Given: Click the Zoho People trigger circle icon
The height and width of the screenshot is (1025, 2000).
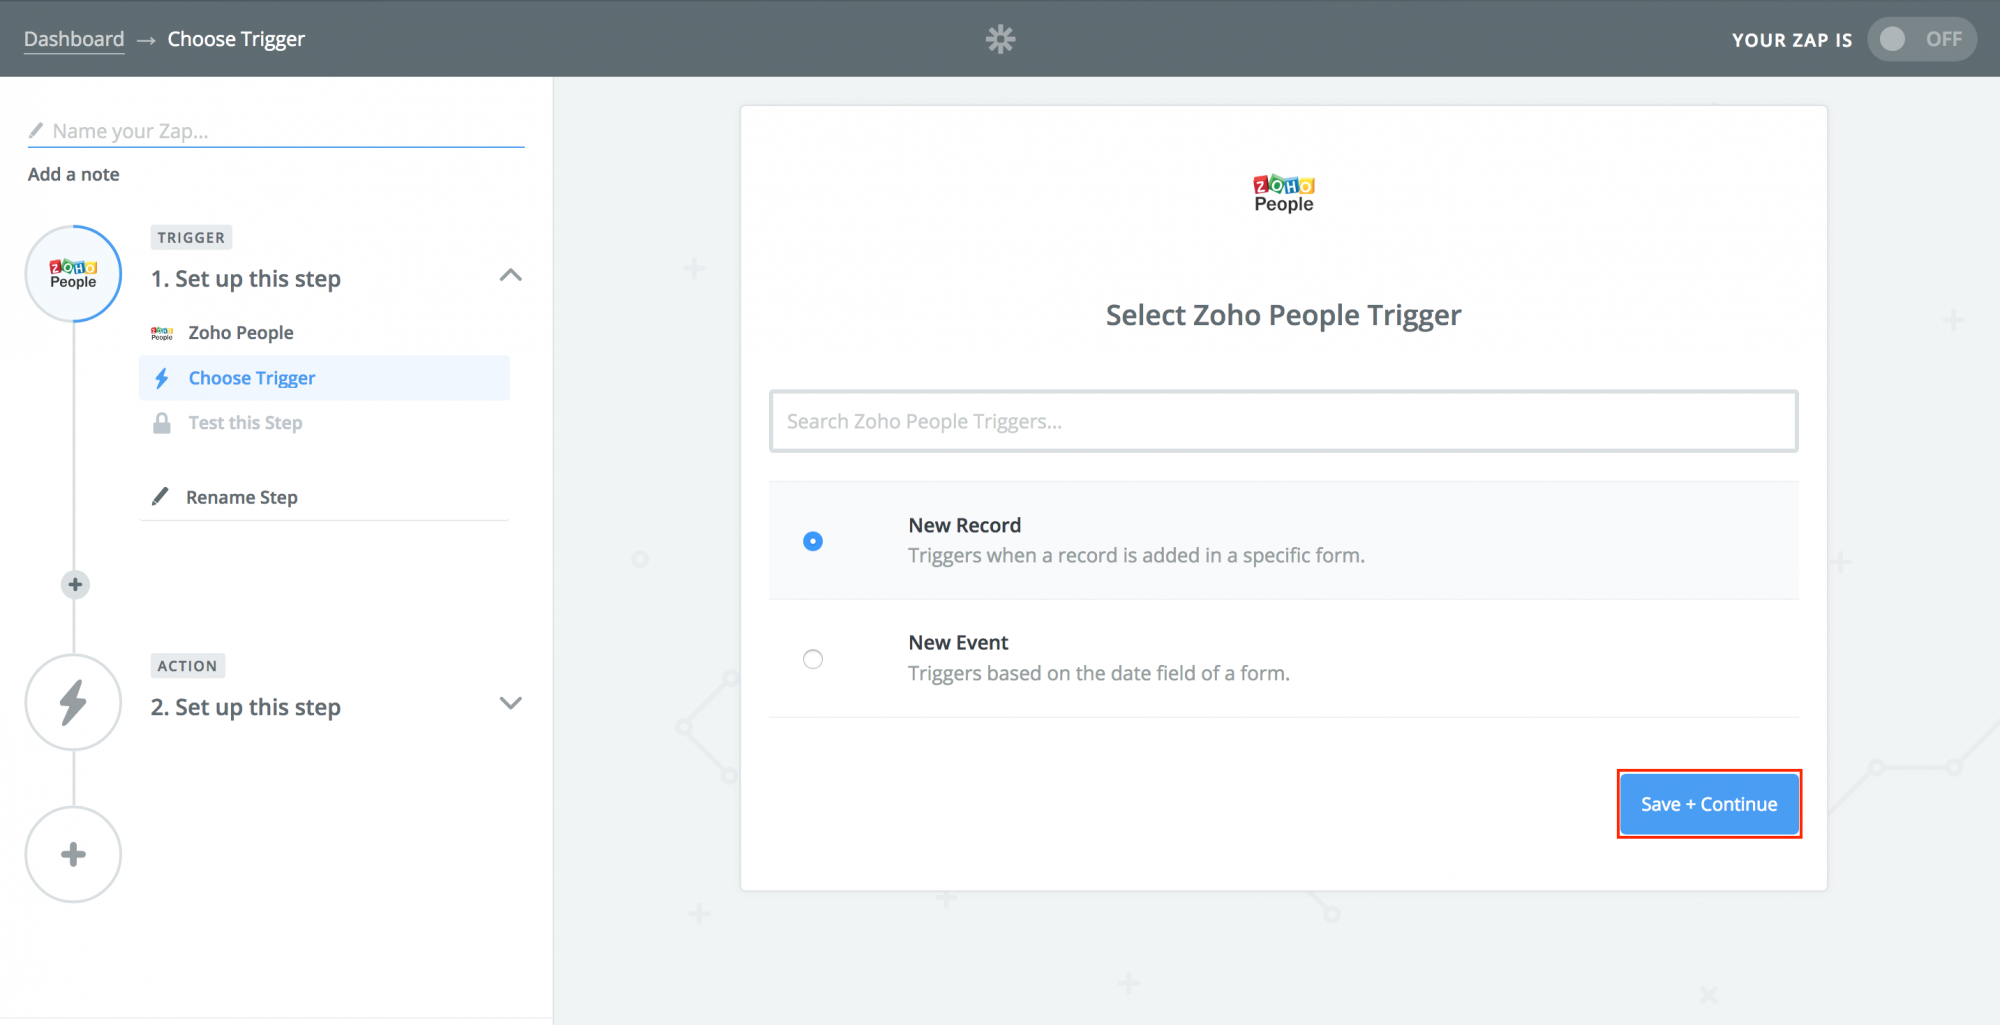Looking at the screenshot, I should tap(73, 274).
